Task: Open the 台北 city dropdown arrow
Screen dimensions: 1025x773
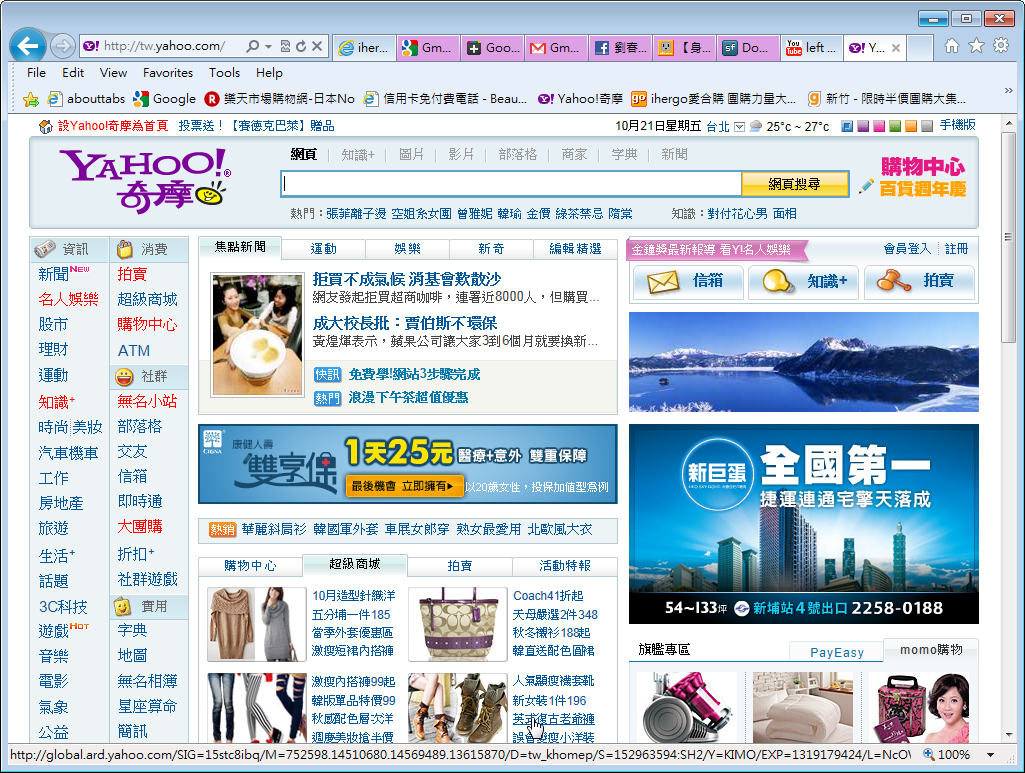Action: tap(739, 127)
